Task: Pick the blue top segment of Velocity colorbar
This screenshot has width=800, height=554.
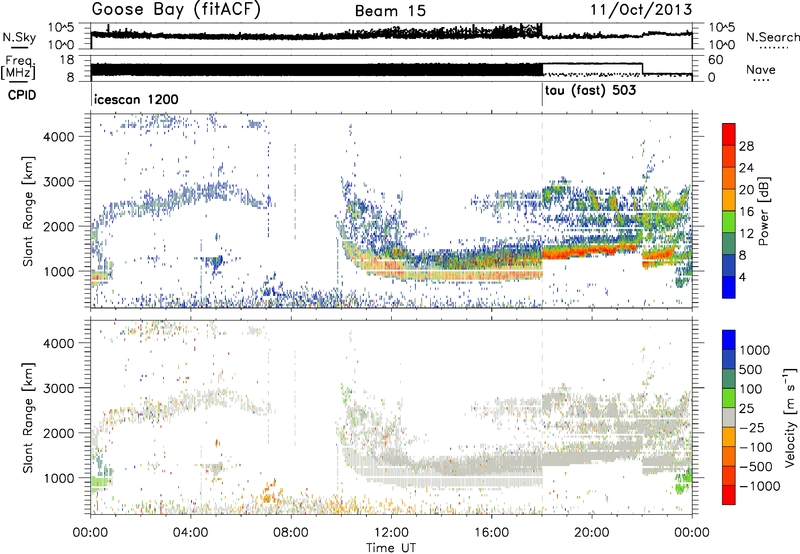Action: (729, 340)
